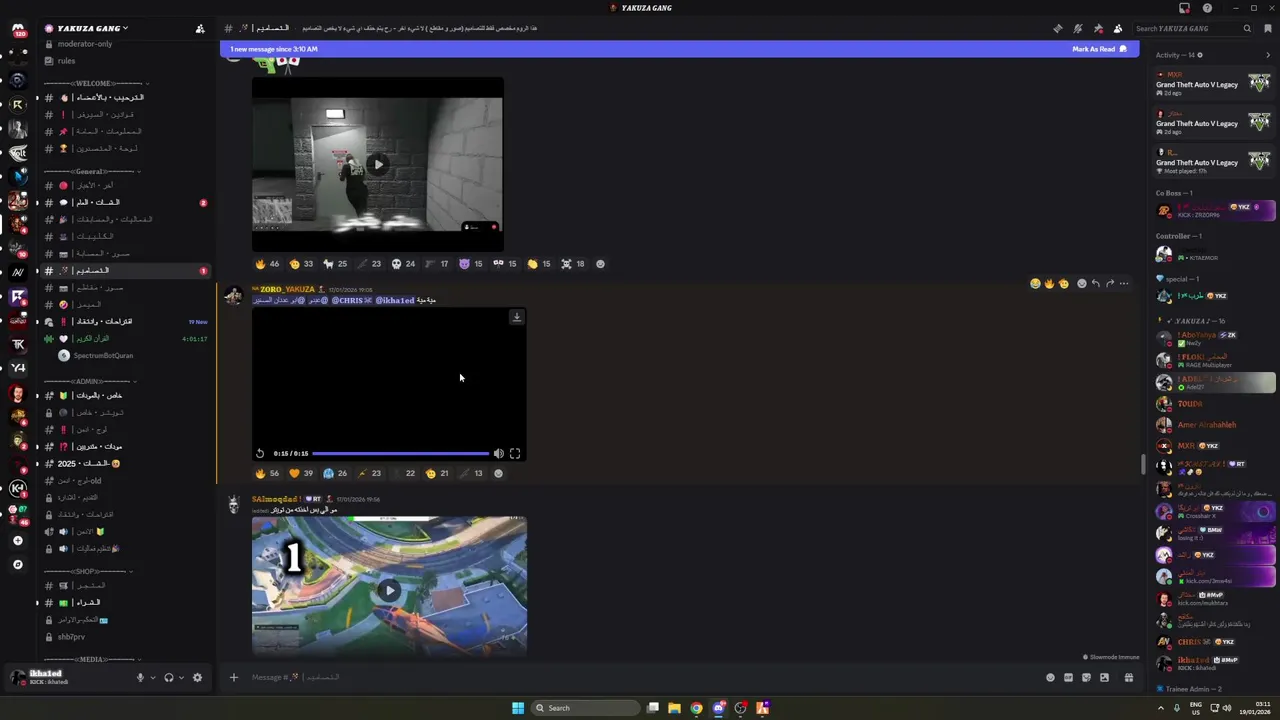
Task: Open Help question mark icon
Action: click(1207, 8)
